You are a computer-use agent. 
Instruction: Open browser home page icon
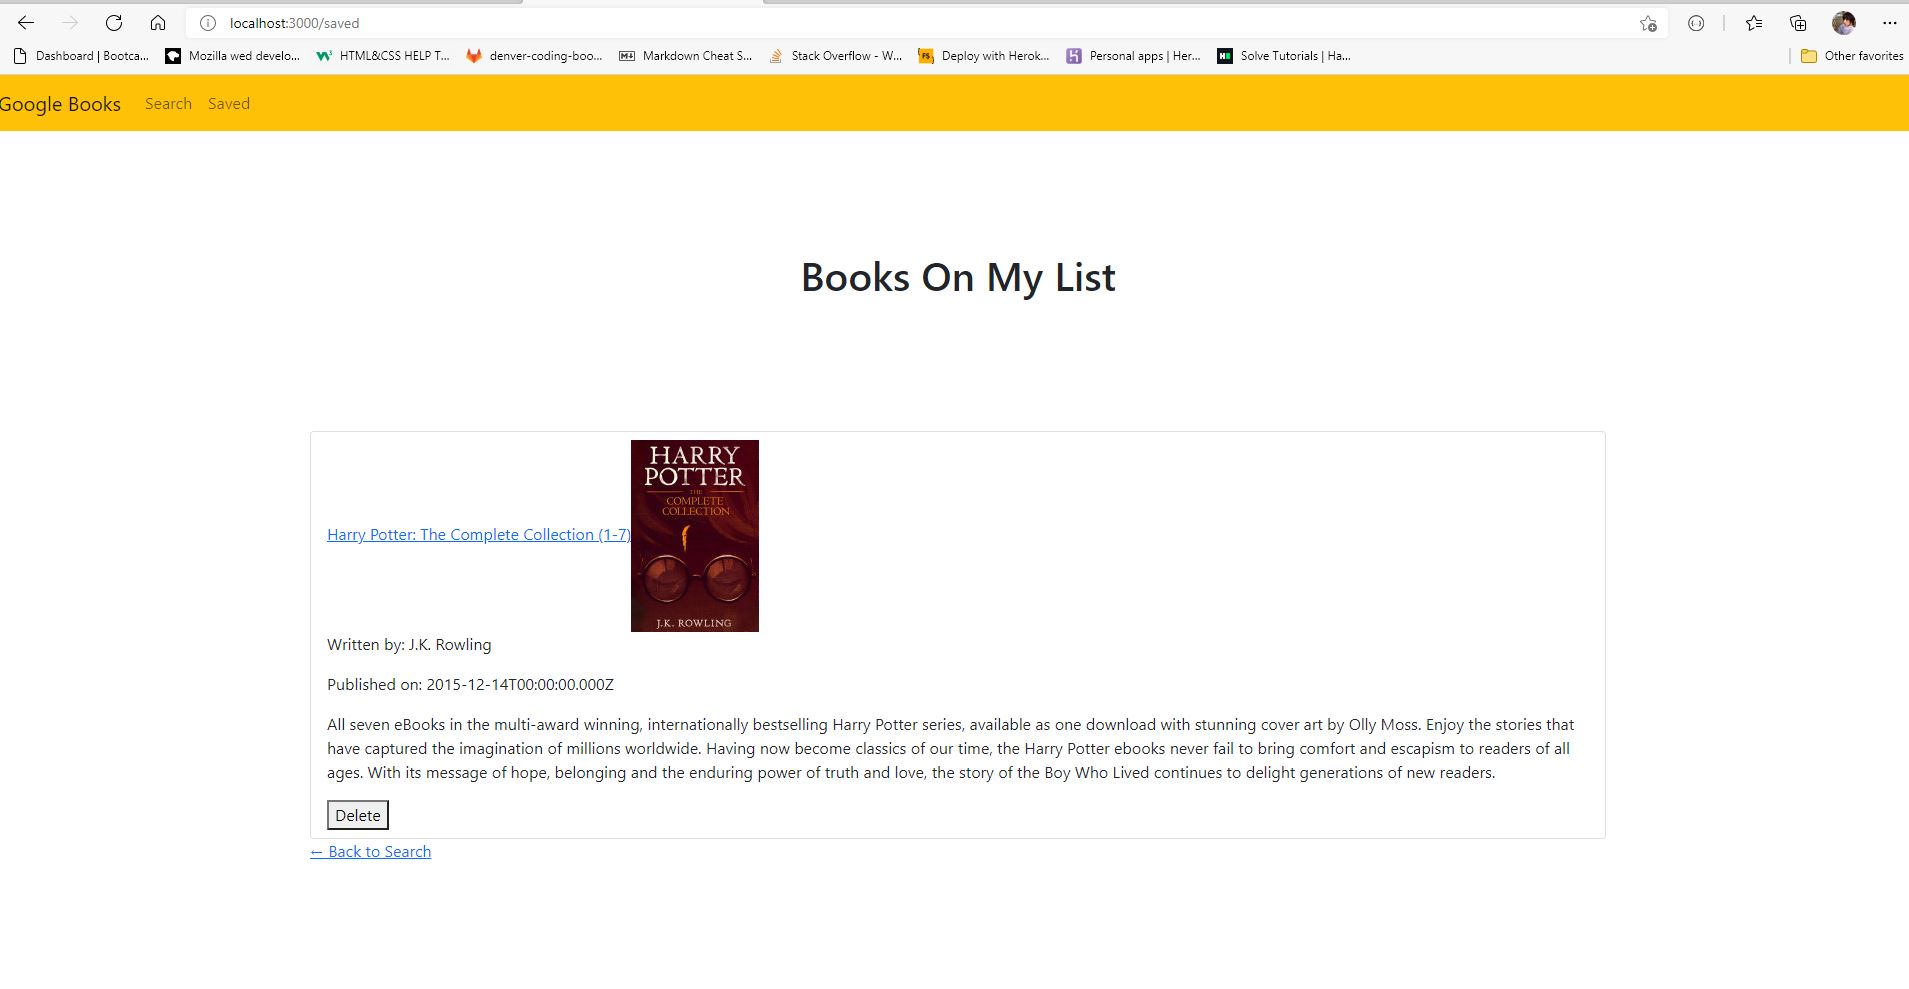coord(158,23)
